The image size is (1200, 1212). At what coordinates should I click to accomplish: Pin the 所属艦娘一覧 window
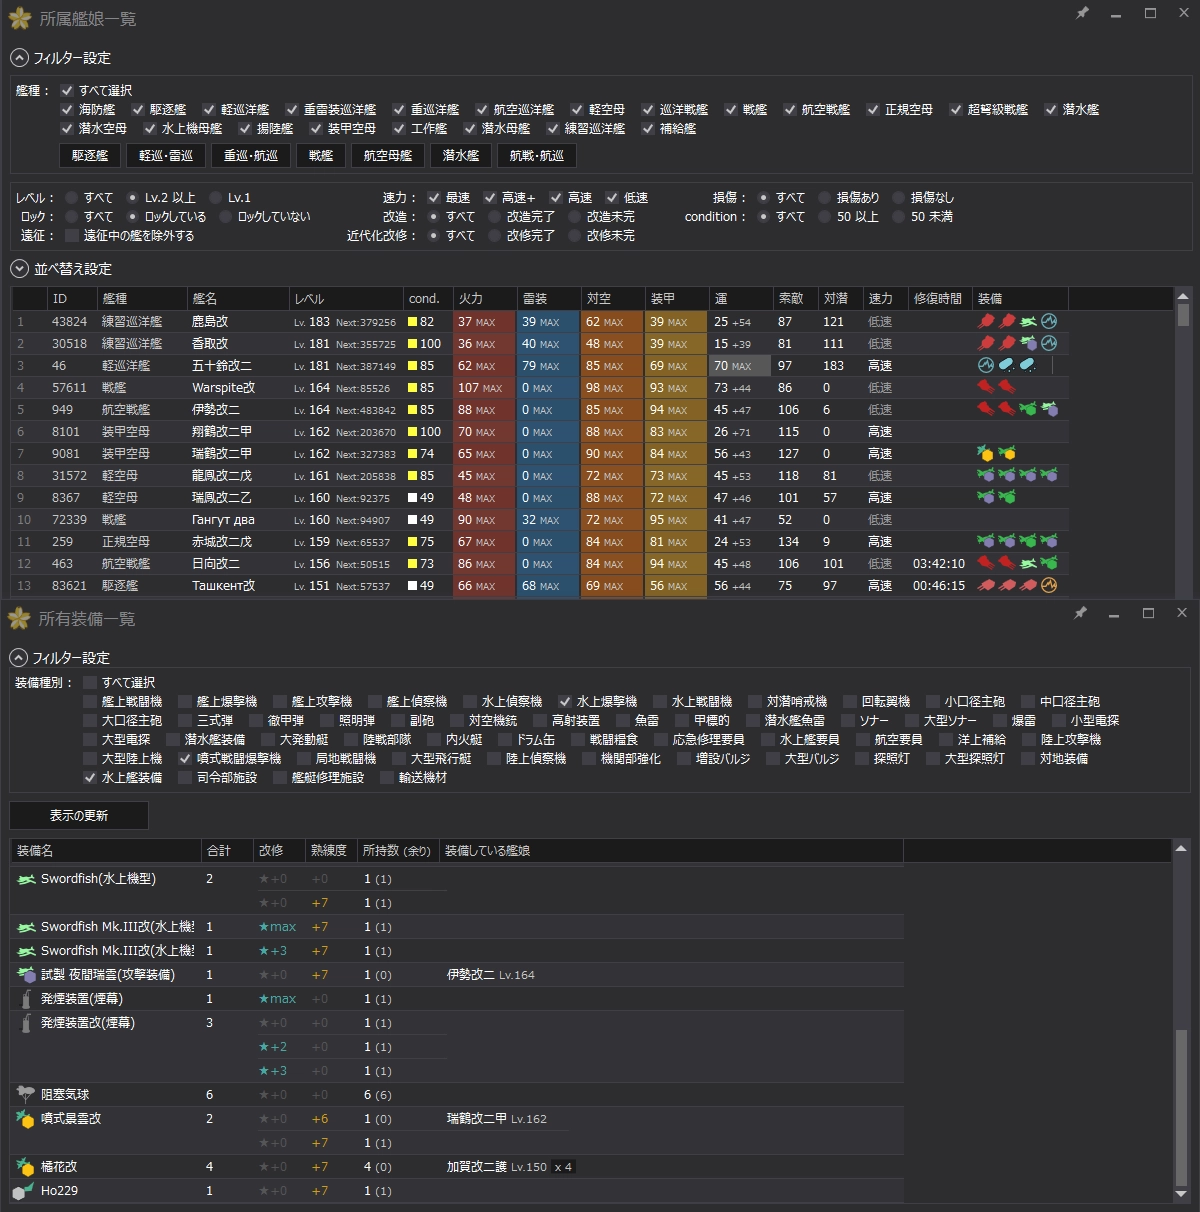[x=1082, y=14]
